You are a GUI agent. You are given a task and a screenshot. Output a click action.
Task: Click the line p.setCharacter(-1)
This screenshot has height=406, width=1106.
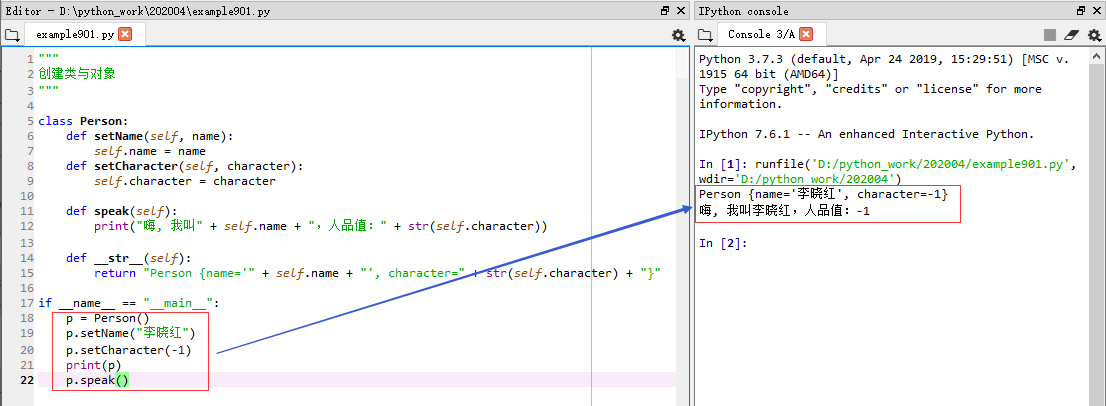click(128, 350)
